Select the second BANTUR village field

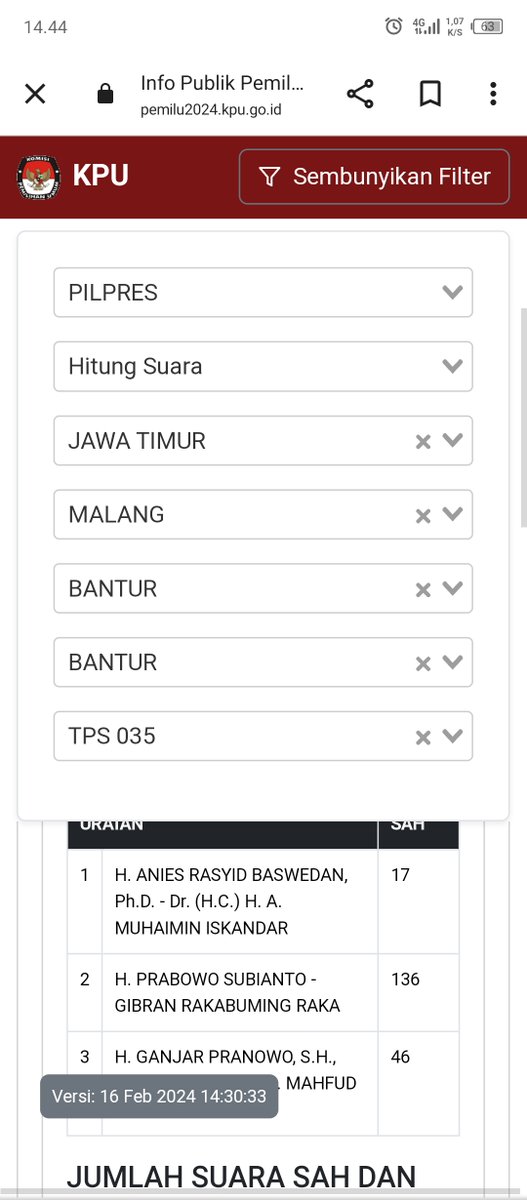[x=263, y=663]
